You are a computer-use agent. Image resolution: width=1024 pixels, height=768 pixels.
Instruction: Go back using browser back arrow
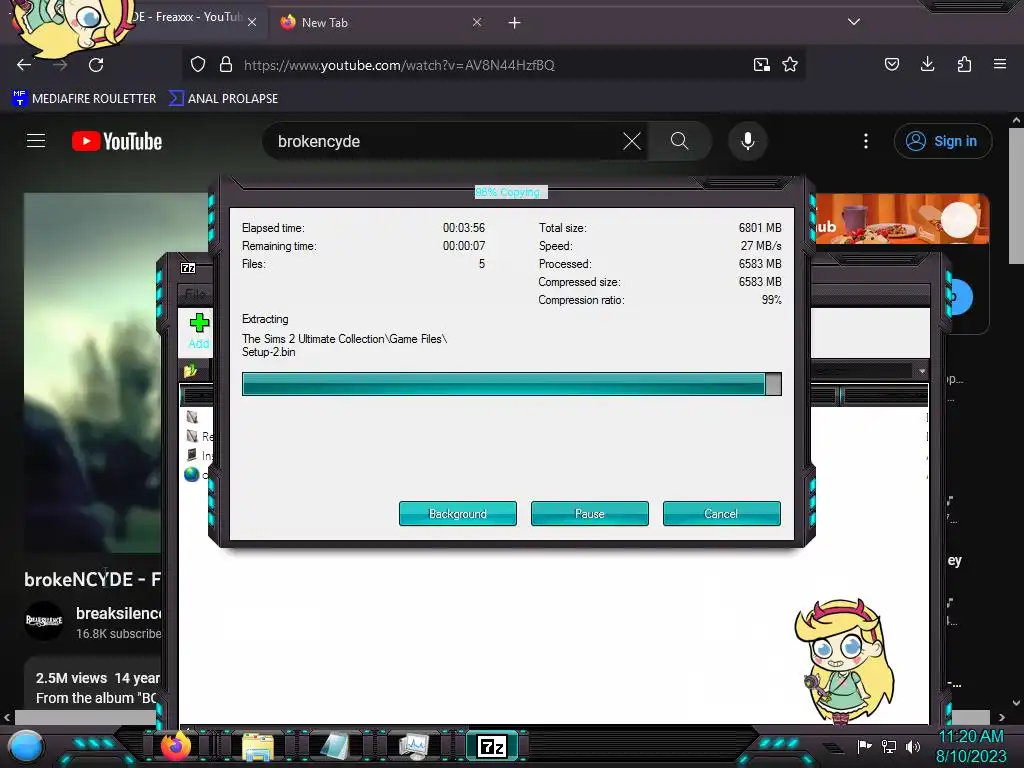pos(24,65)
